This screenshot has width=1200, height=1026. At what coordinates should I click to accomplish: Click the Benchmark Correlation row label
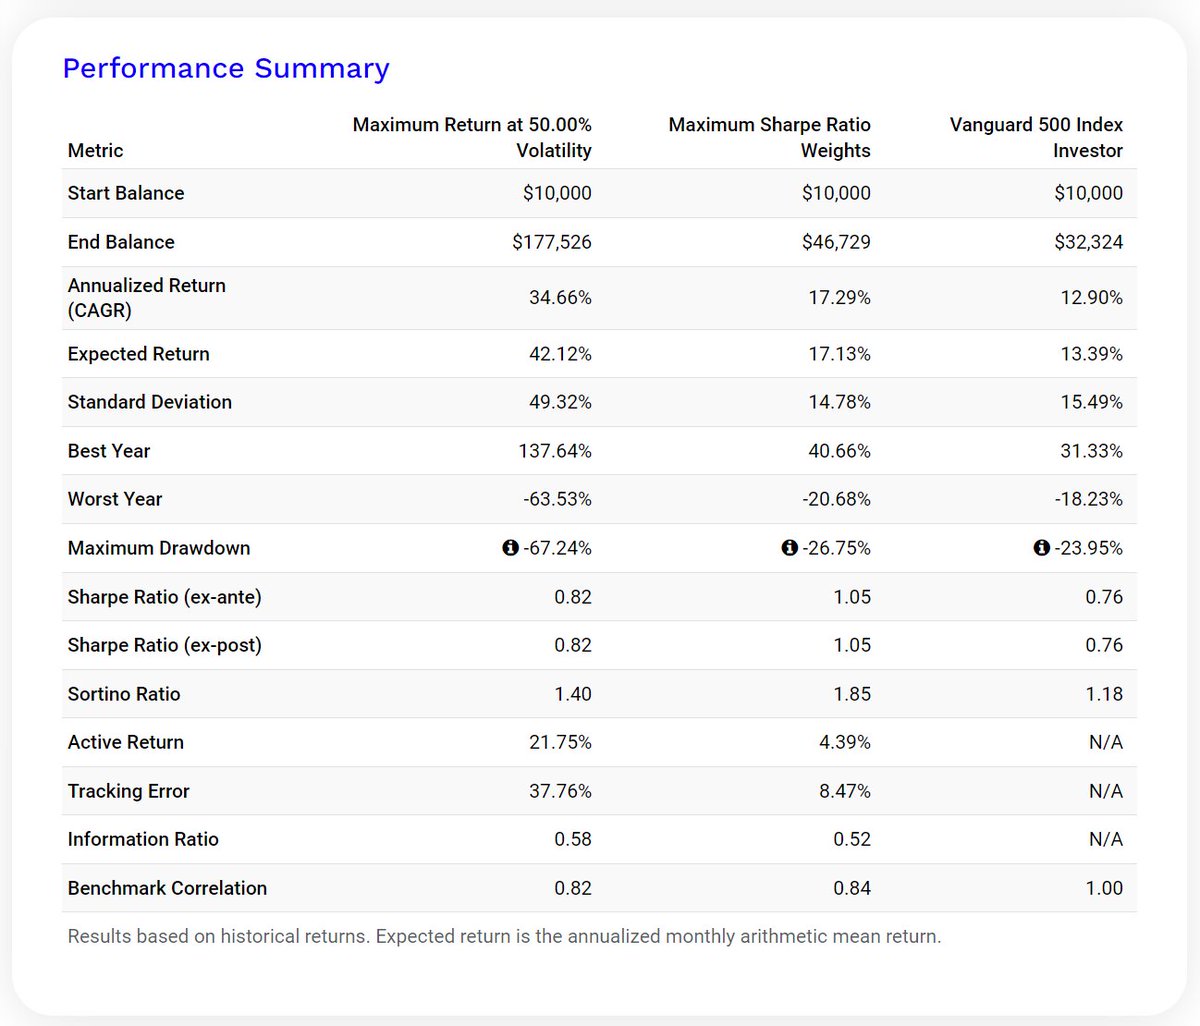(168, 888)
